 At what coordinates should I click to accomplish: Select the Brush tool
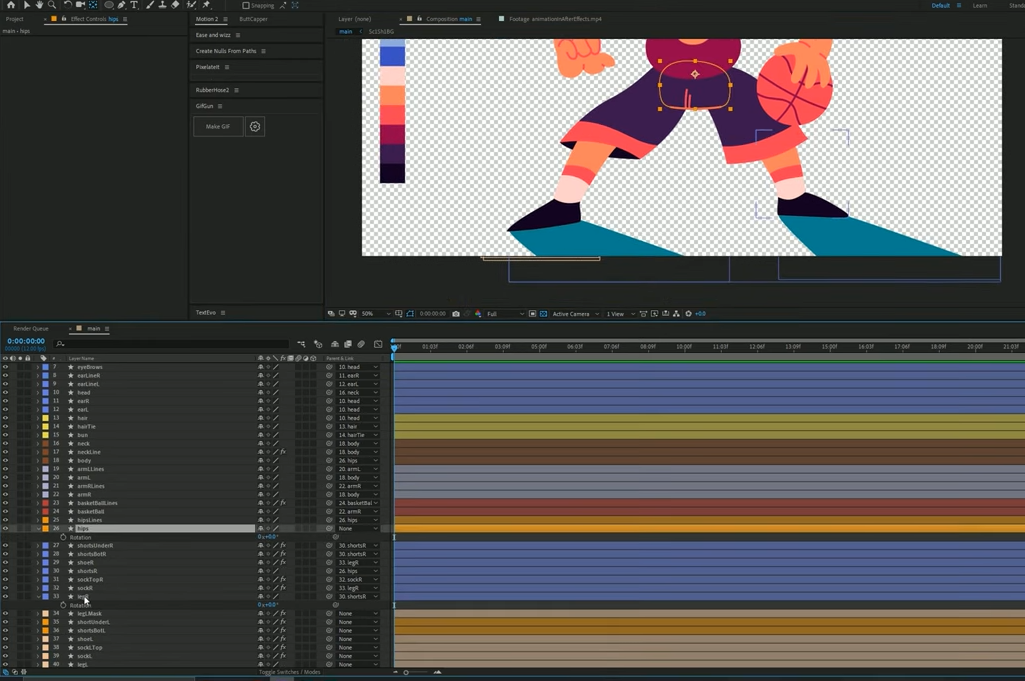pos(150,5)
